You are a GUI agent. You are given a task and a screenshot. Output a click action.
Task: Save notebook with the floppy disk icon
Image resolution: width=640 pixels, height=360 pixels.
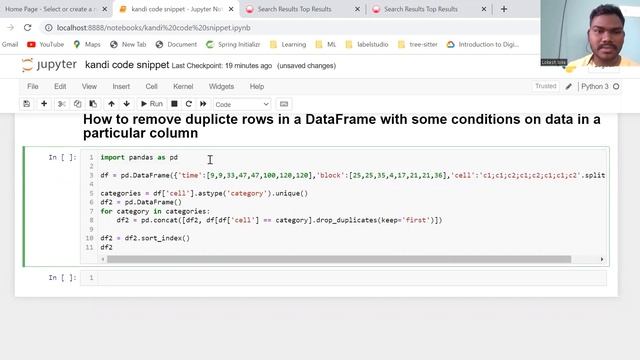(x=27, y=104)
